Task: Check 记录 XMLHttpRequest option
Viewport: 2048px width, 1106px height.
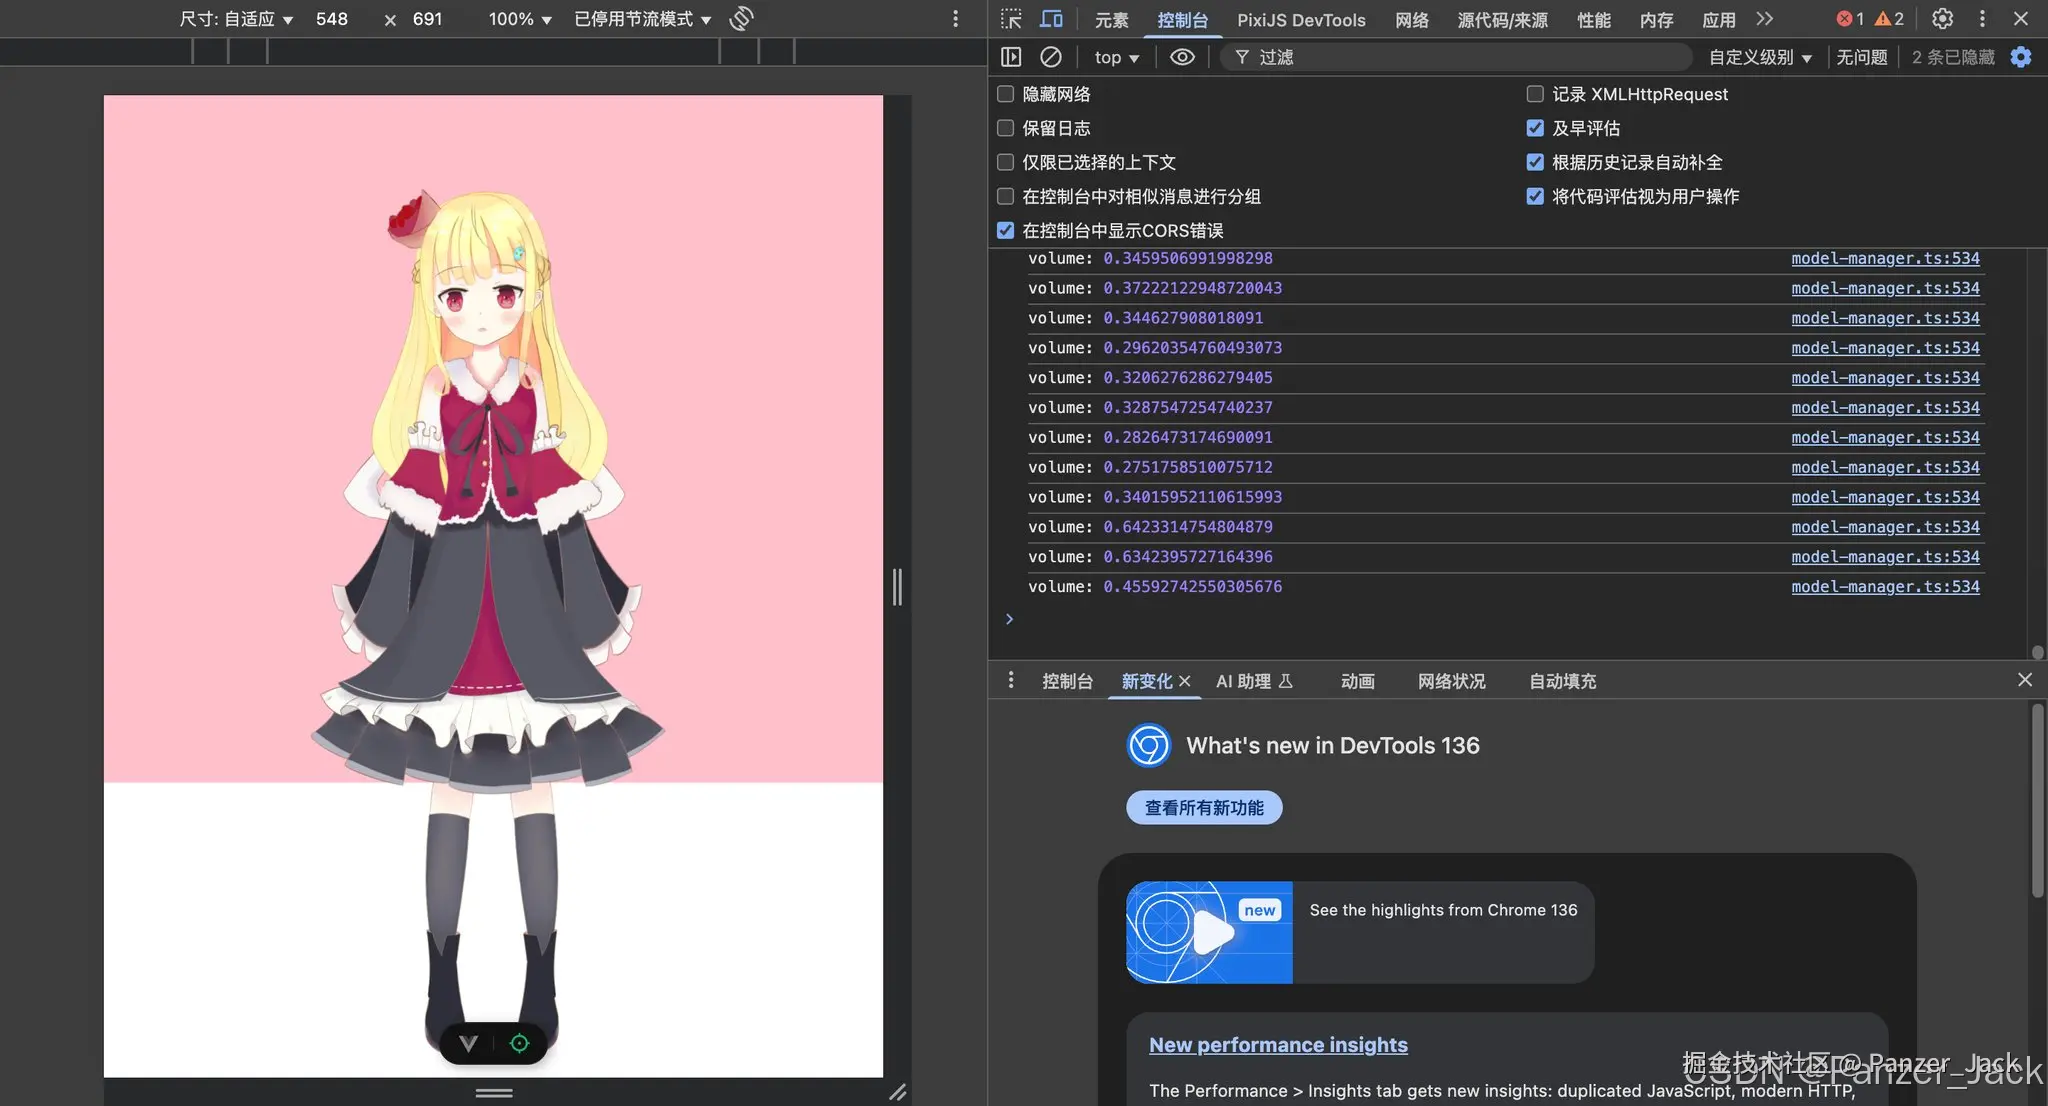Action: (x=1535, y=93)
